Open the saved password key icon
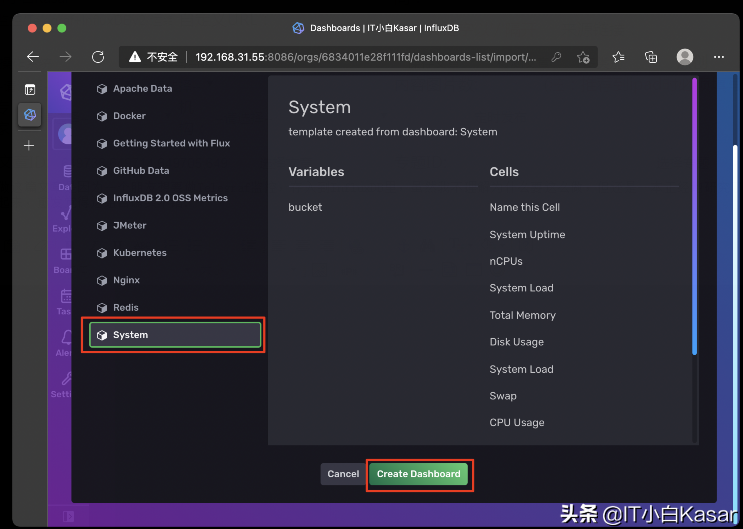Screen dimensions: 743x529 coord(556,57)
